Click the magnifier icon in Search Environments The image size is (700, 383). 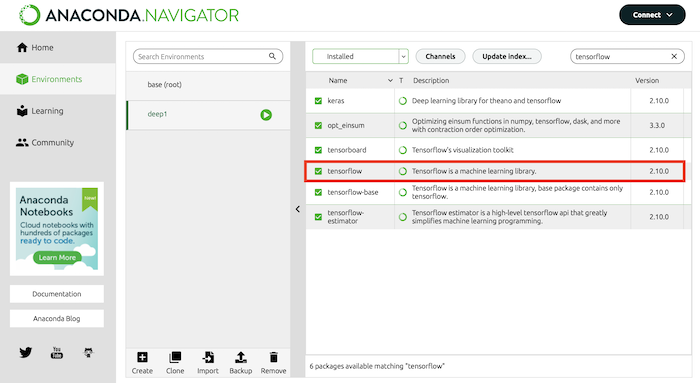click(x=272, y=56)
